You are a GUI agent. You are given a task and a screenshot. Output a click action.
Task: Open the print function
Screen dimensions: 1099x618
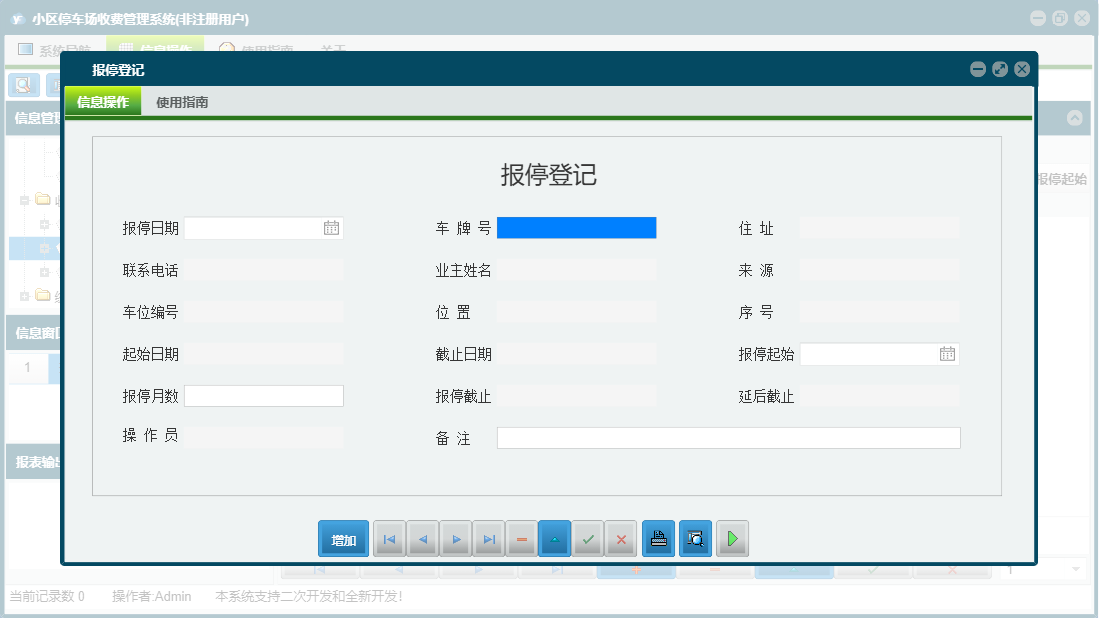tap(658, 538)
